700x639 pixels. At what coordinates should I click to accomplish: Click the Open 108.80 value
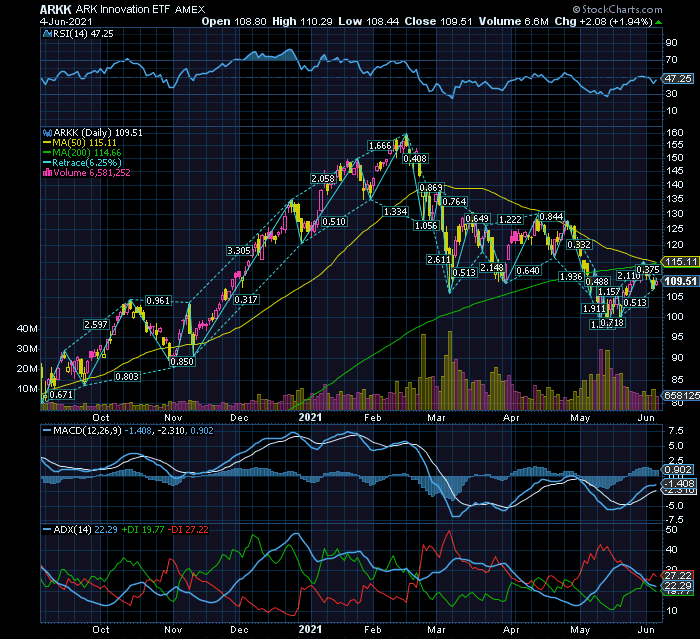(234, 21)
